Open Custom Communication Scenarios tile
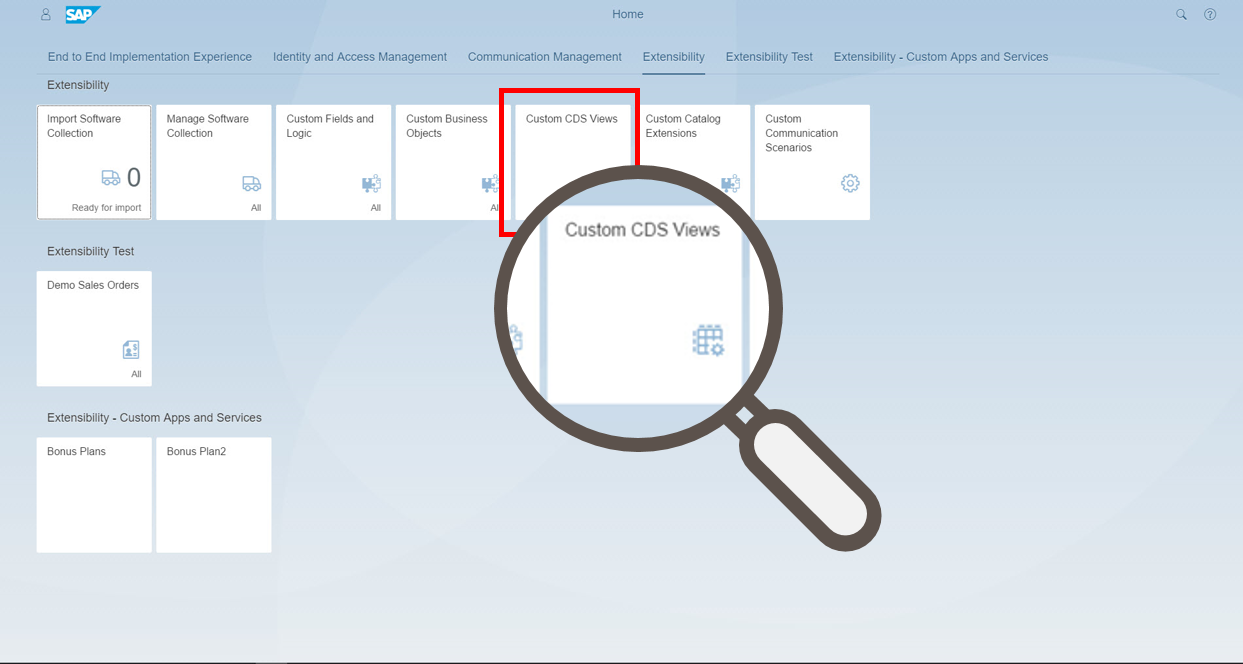 coord(812,162)
